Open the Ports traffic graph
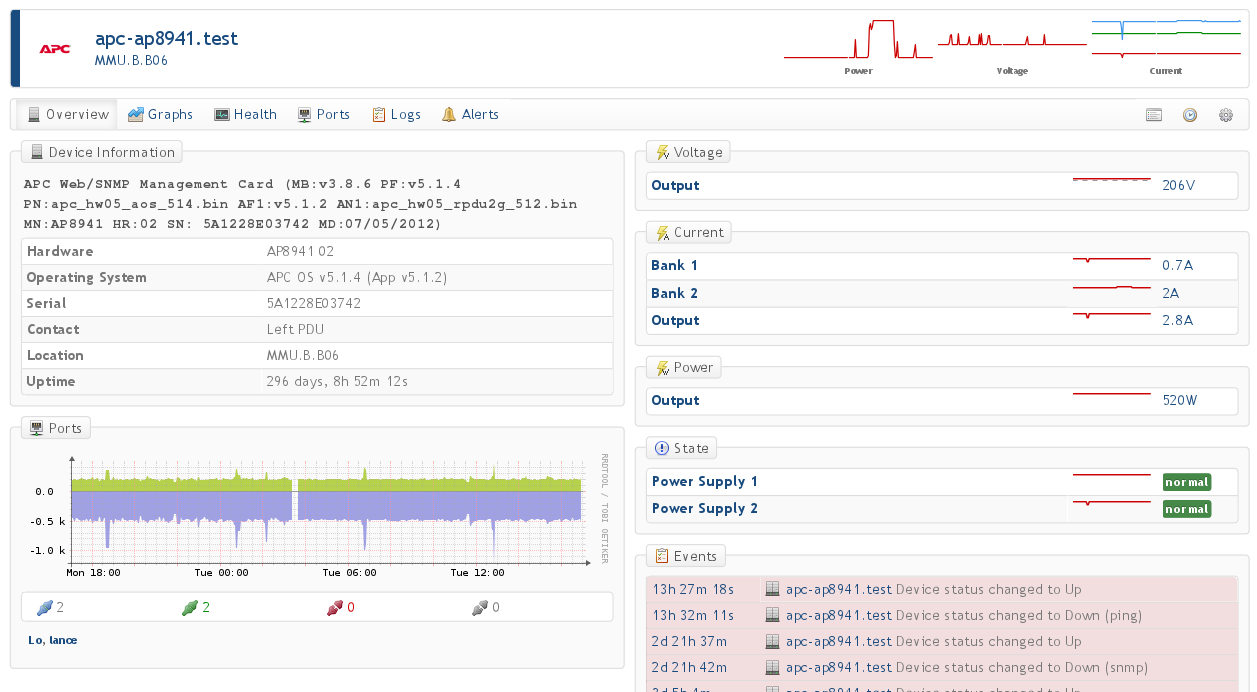The height and width of the screenshot is (692, 1257). 317,515
